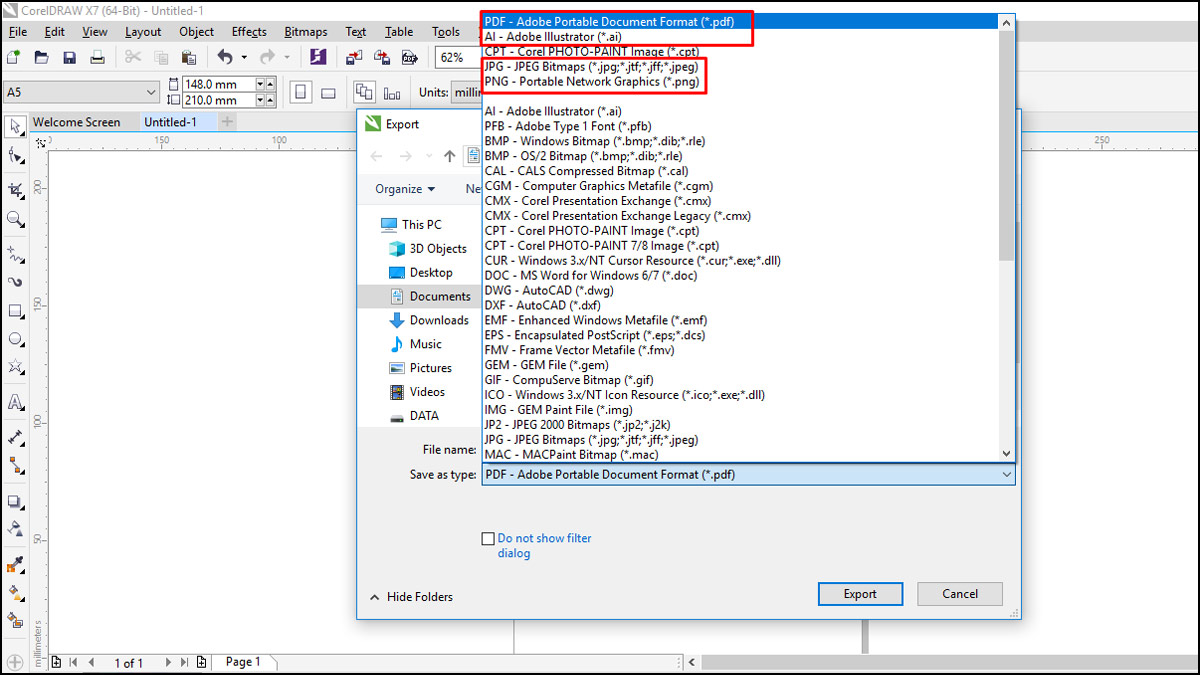Open the A5 page size dropdown
1200x675 pixels.
pyautogui.click(x=81, y=92)
